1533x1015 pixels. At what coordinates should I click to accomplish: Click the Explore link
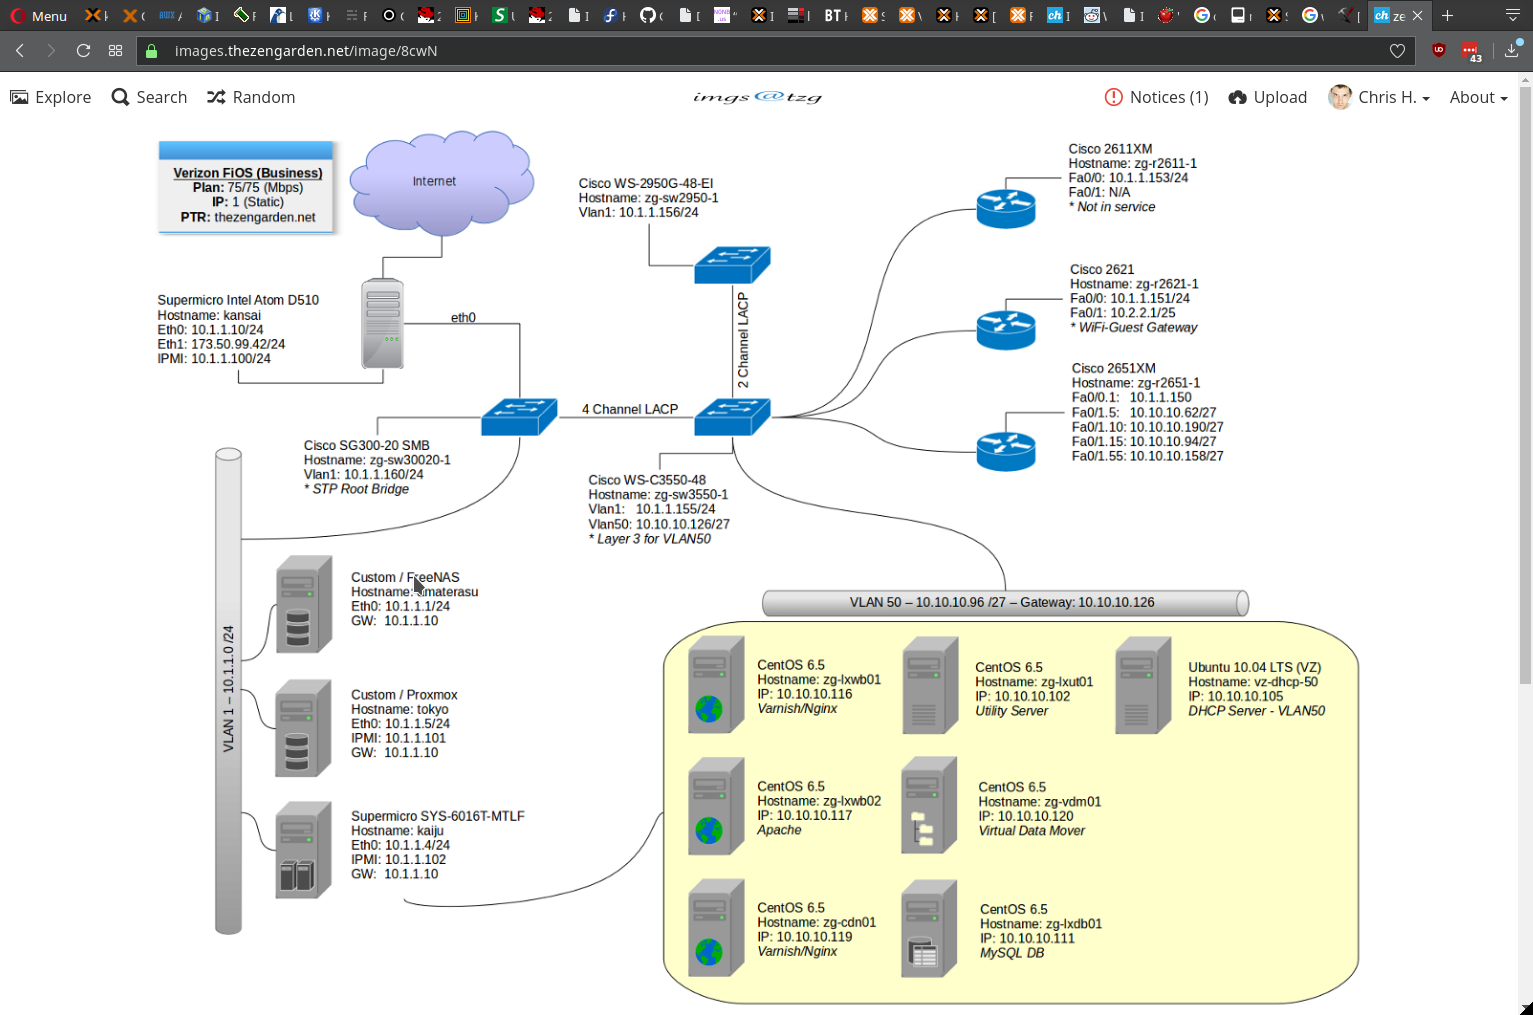pyautogui.click(x=50, y=97)
